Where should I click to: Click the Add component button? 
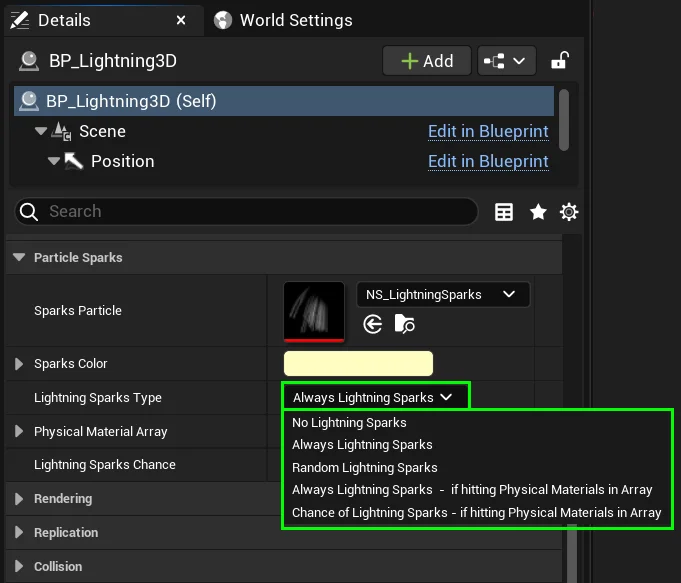tap(426, 61)
